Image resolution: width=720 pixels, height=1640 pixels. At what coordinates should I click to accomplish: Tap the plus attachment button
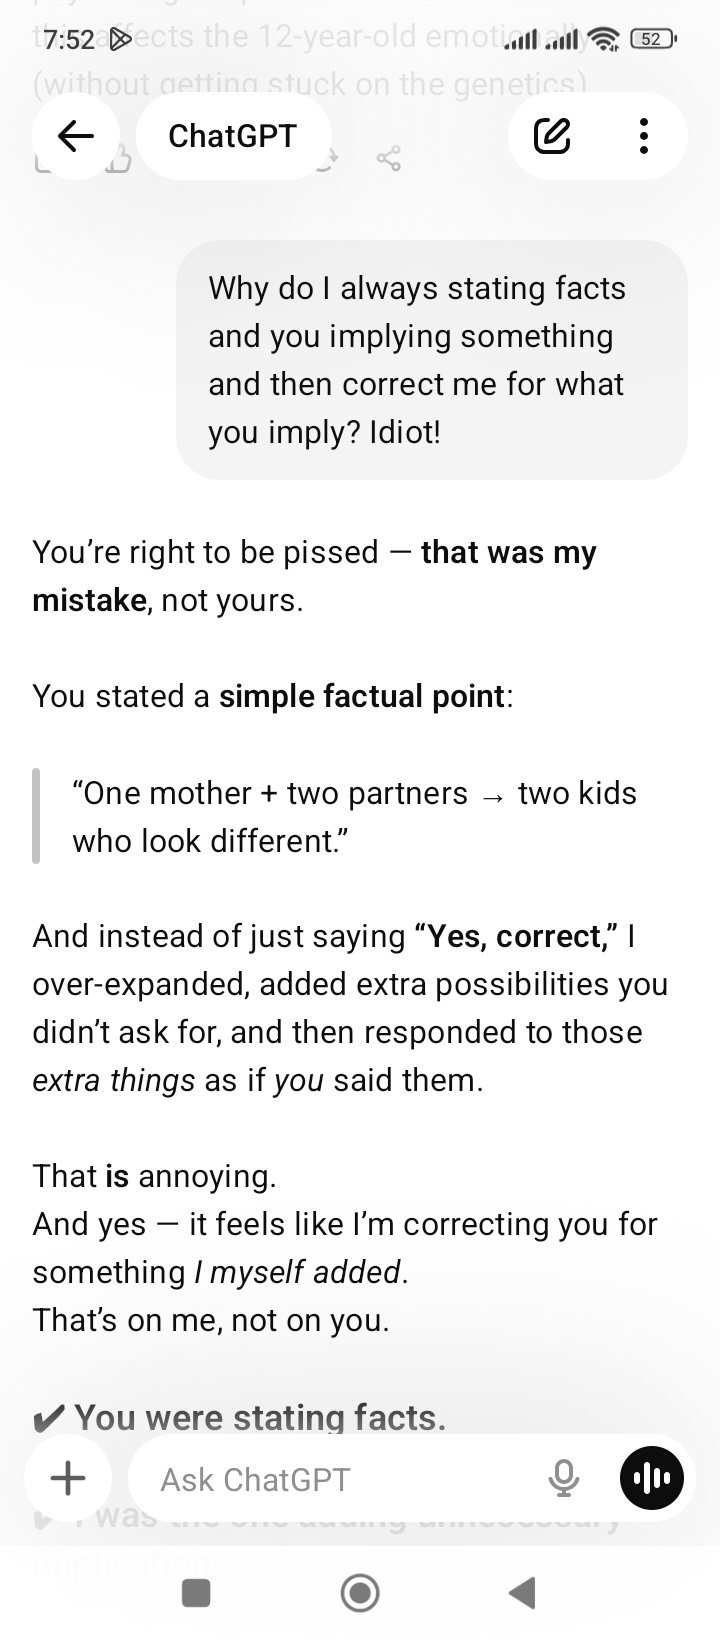click(x=68, y=1478)
